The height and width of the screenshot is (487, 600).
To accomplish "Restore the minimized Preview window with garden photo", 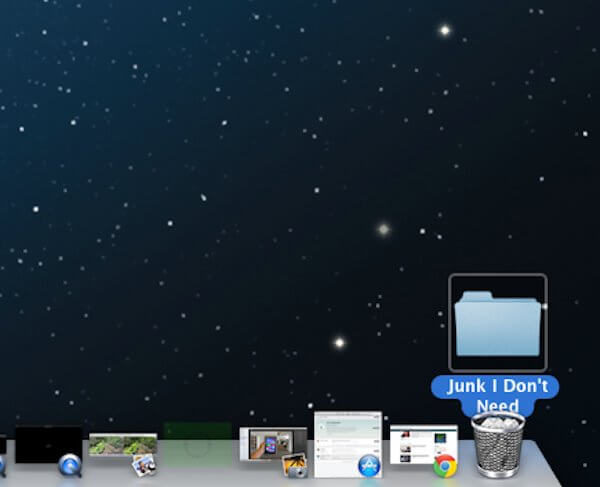I will tap(121, 444).
